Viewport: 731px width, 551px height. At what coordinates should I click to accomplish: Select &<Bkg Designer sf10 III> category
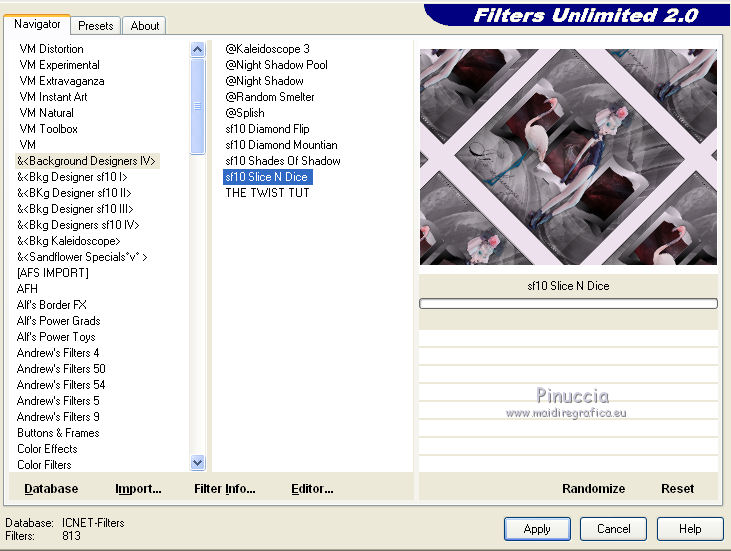[x=75, y=209]
